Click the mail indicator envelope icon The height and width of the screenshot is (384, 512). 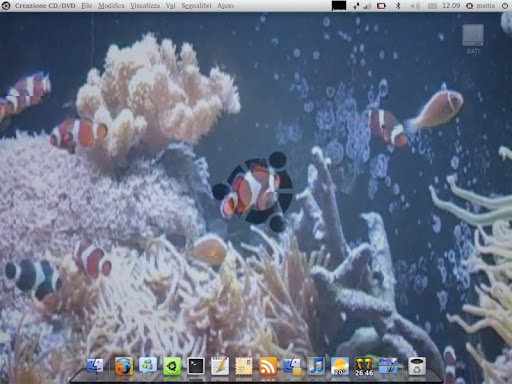(x=432, y=6)
